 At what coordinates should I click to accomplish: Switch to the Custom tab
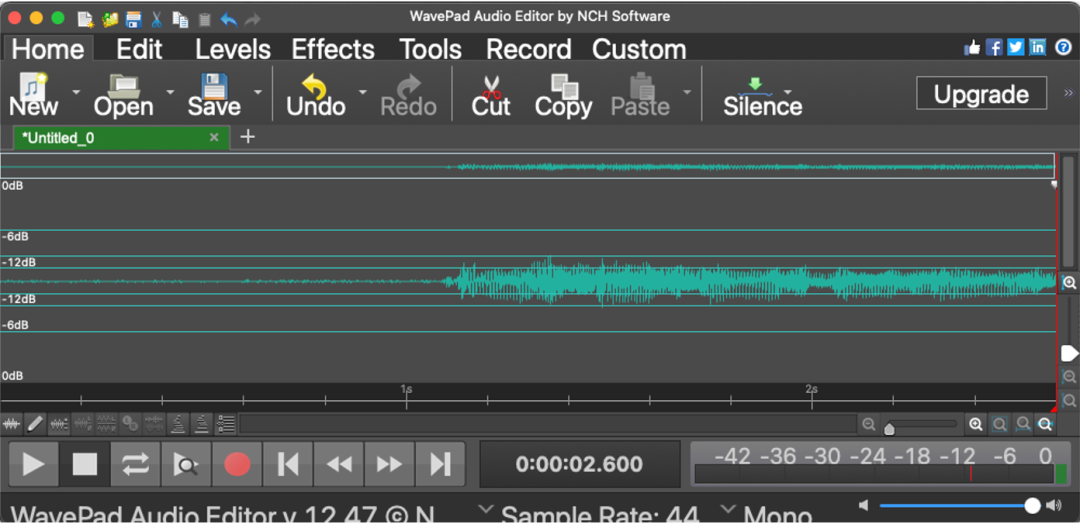(x=639, y=49)
